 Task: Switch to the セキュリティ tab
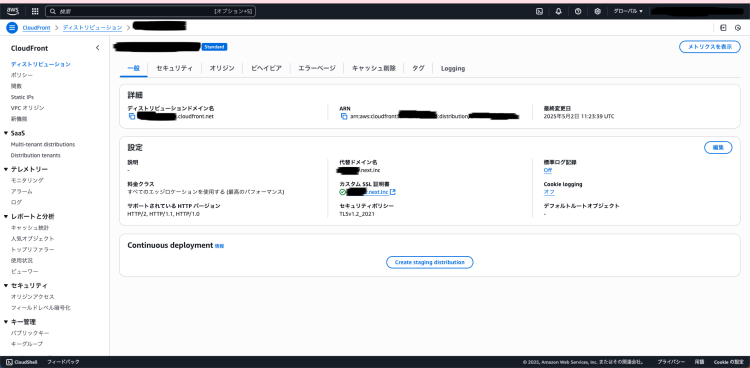click(x=175, y=68)
